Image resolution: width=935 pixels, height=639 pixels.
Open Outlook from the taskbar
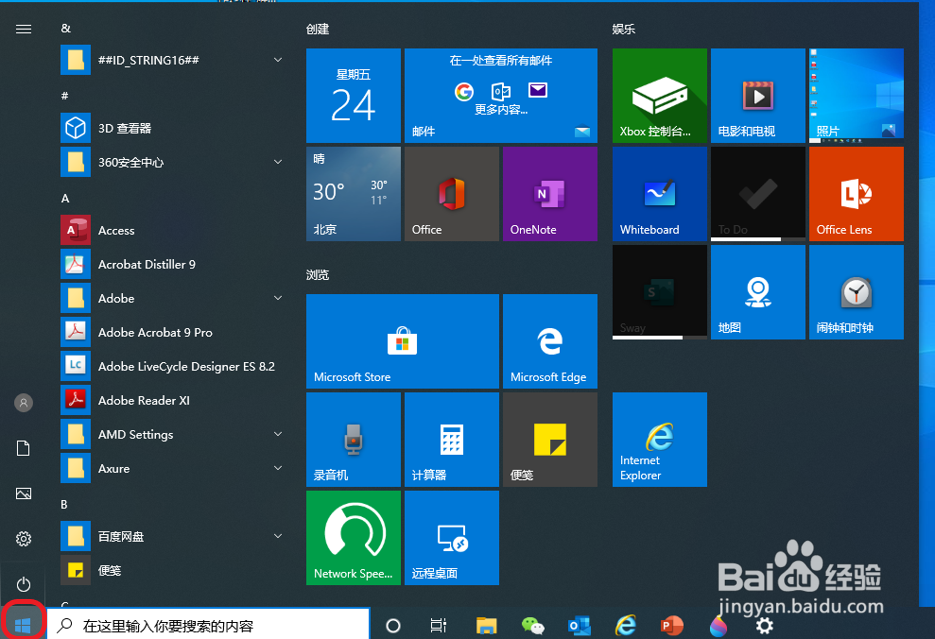tap(579, 625)
